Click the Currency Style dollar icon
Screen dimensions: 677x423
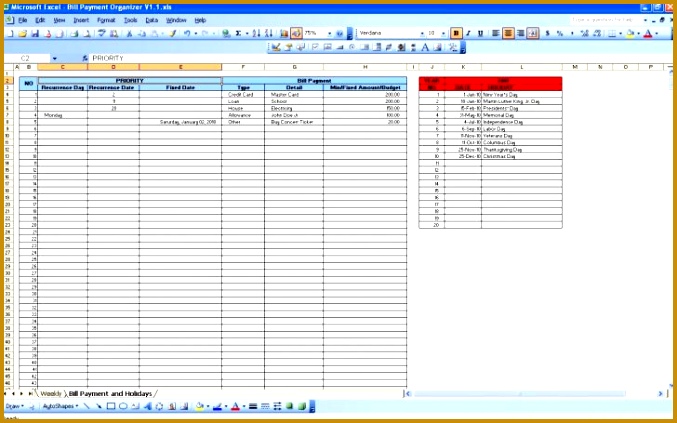coord(547,33)
